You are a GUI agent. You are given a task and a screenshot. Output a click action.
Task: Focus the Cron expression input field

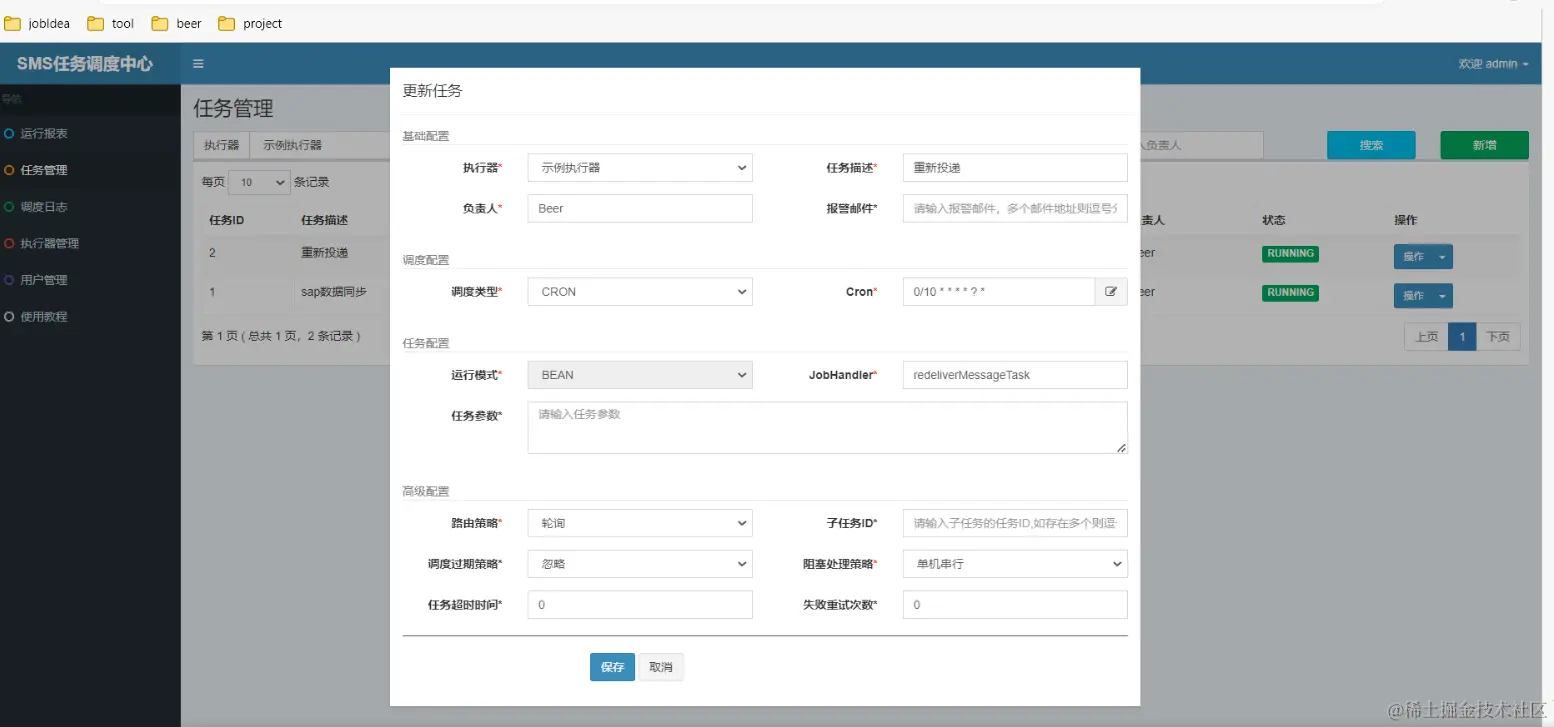999,292
